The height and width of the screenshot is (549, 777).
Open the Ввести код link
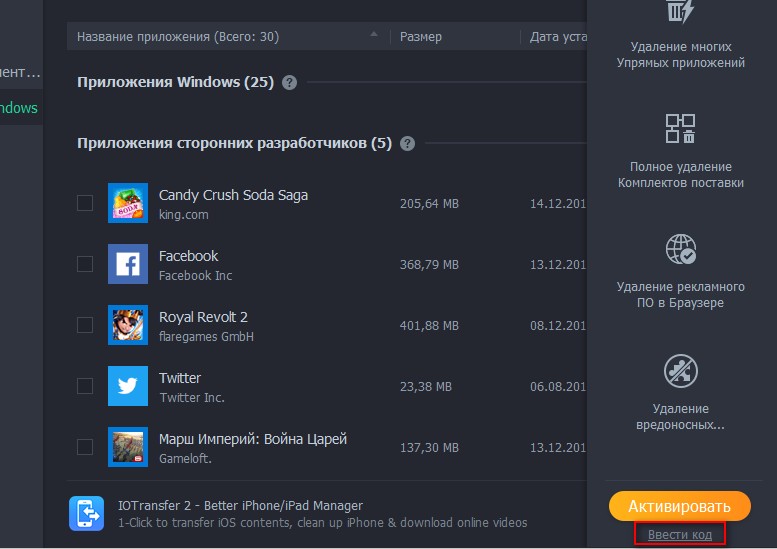click(679, 535)
